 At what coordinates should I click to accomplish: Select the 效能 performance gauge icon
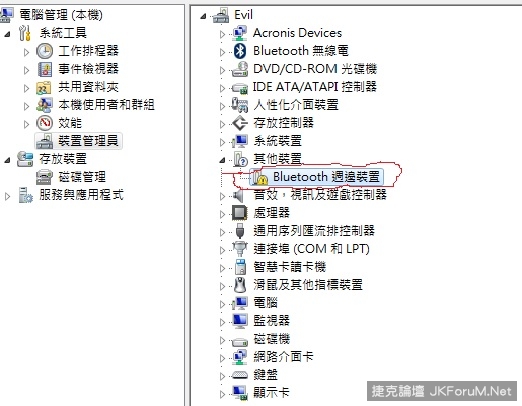tap(44, 123)
